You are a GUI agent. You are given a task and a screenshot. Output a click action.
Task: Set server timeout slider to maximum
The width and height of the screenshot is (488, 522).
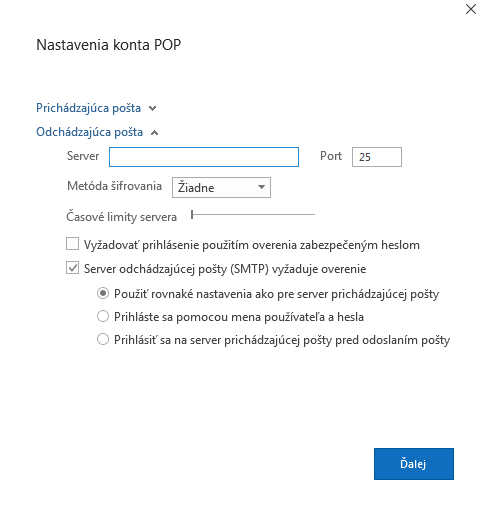coord(314,215)
